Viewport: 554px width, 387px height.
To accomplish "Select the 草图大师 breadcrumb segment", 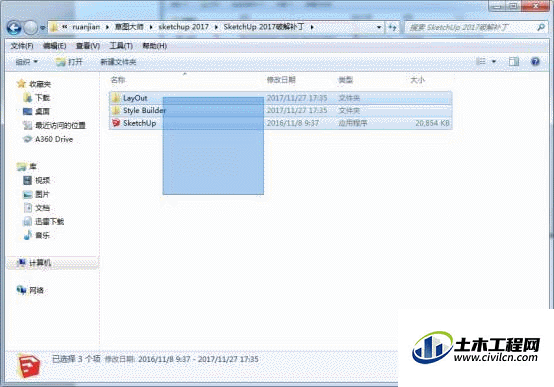I will 129,27.
